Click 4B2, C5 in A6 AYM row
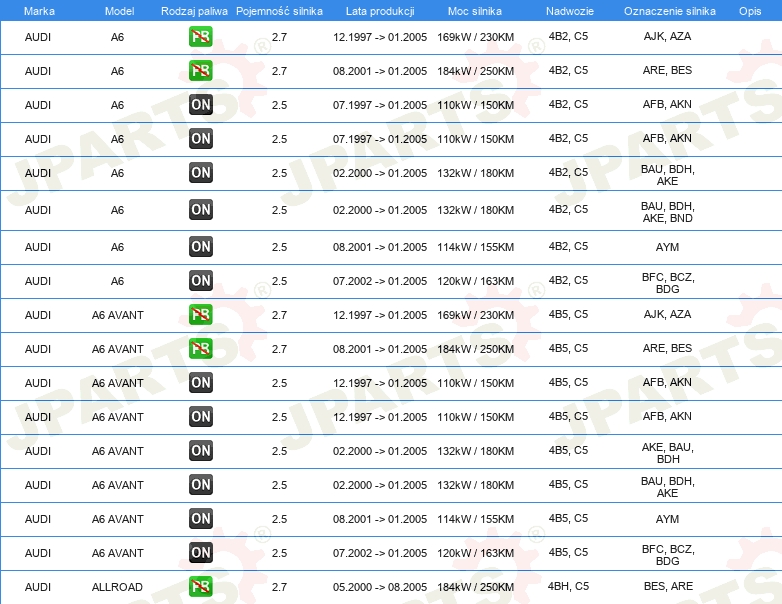The width and height of the screenshot is (782, 604). [569, 246]
